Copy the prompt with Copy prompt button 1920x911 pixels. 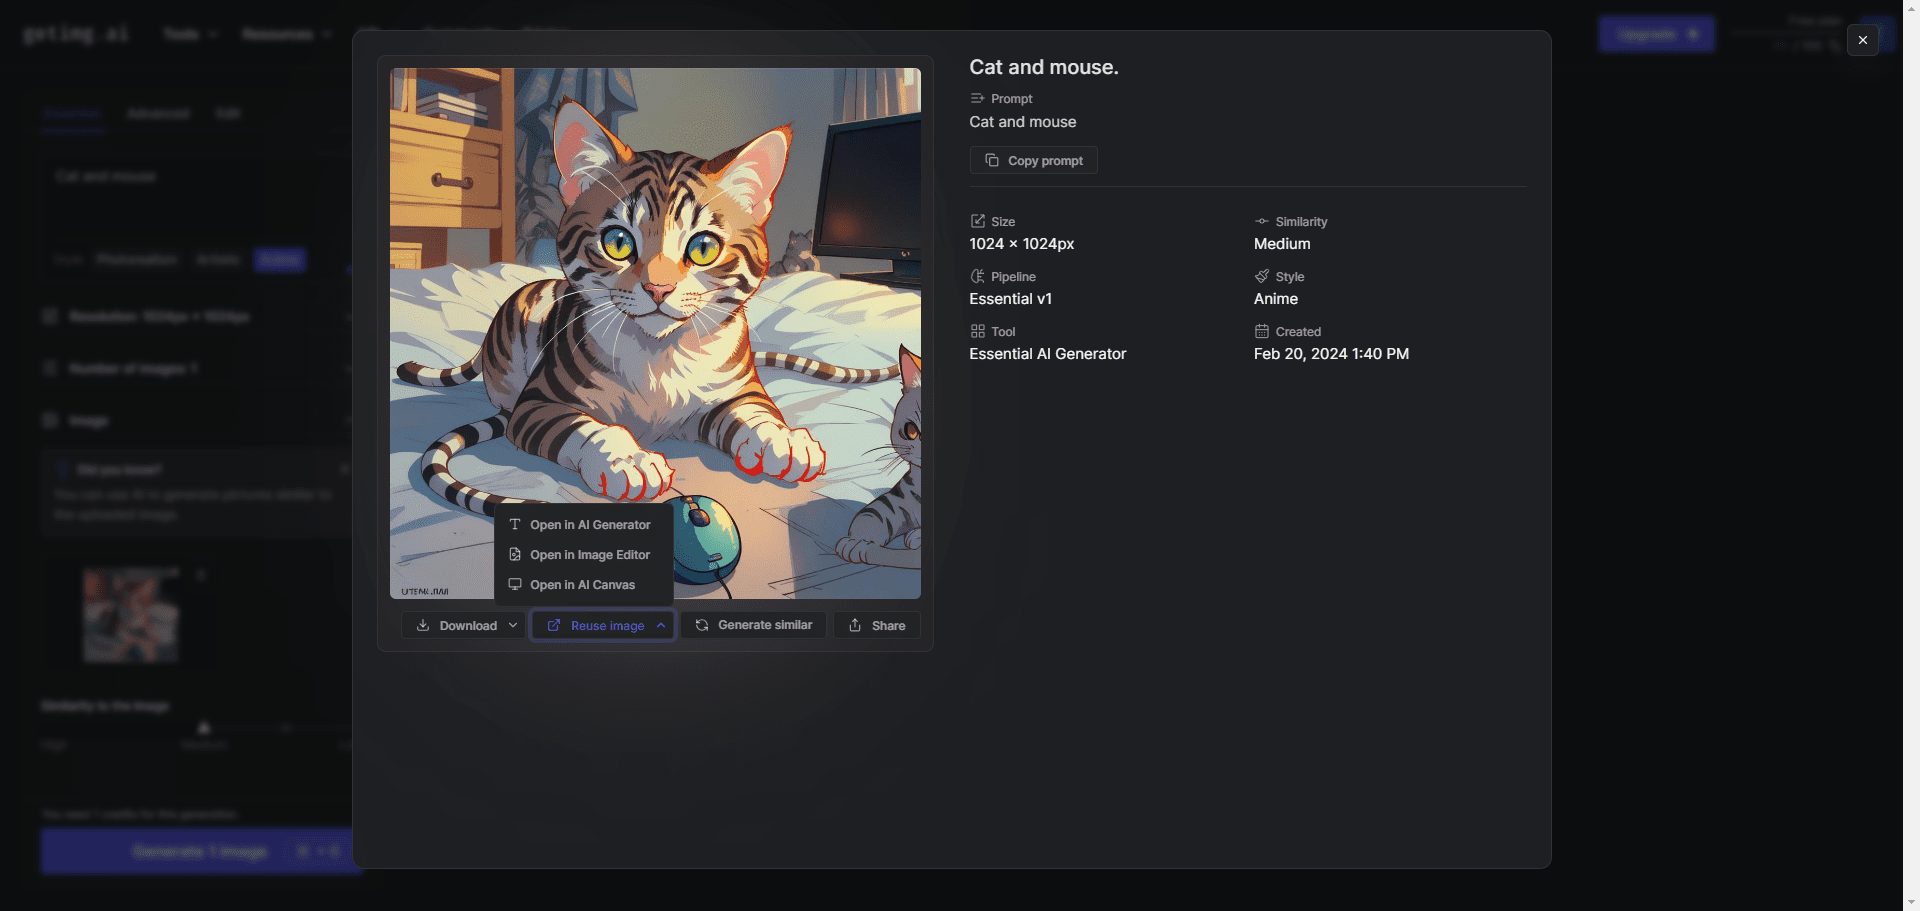pos(1033,160)
